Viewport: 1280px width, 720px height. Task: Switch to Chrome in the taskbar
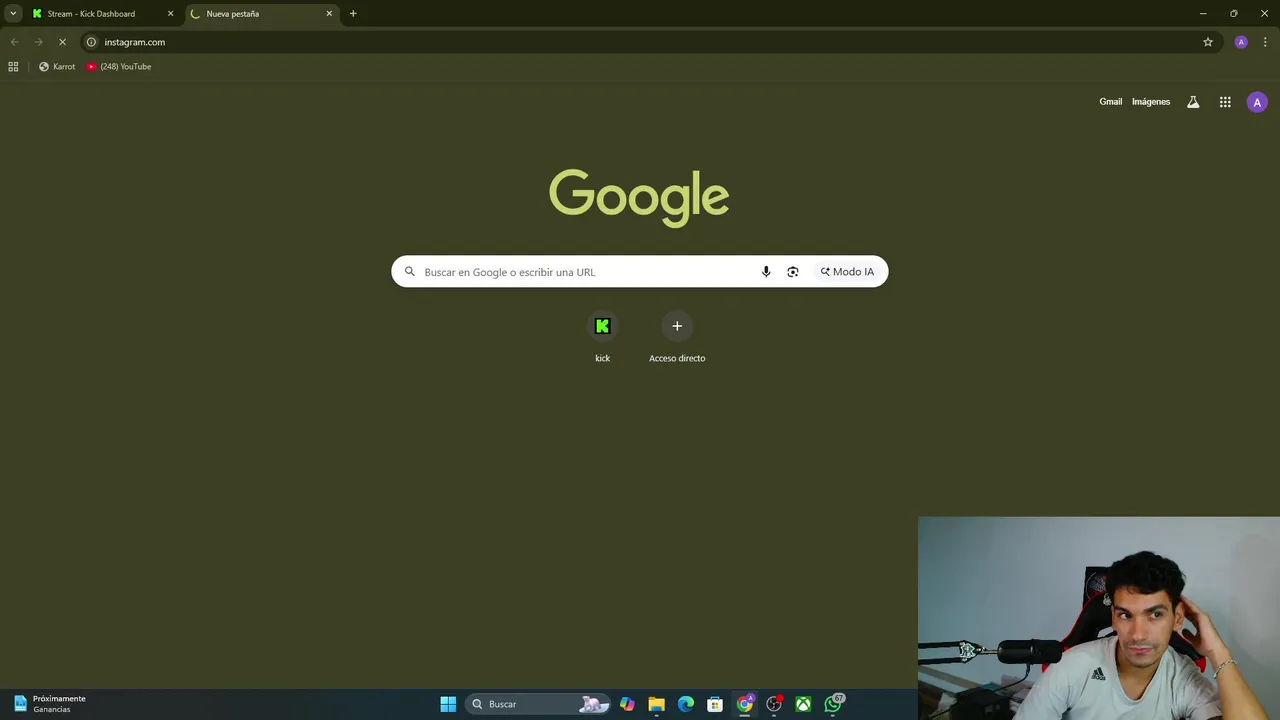pyautogui.click(x=745, y=704)
